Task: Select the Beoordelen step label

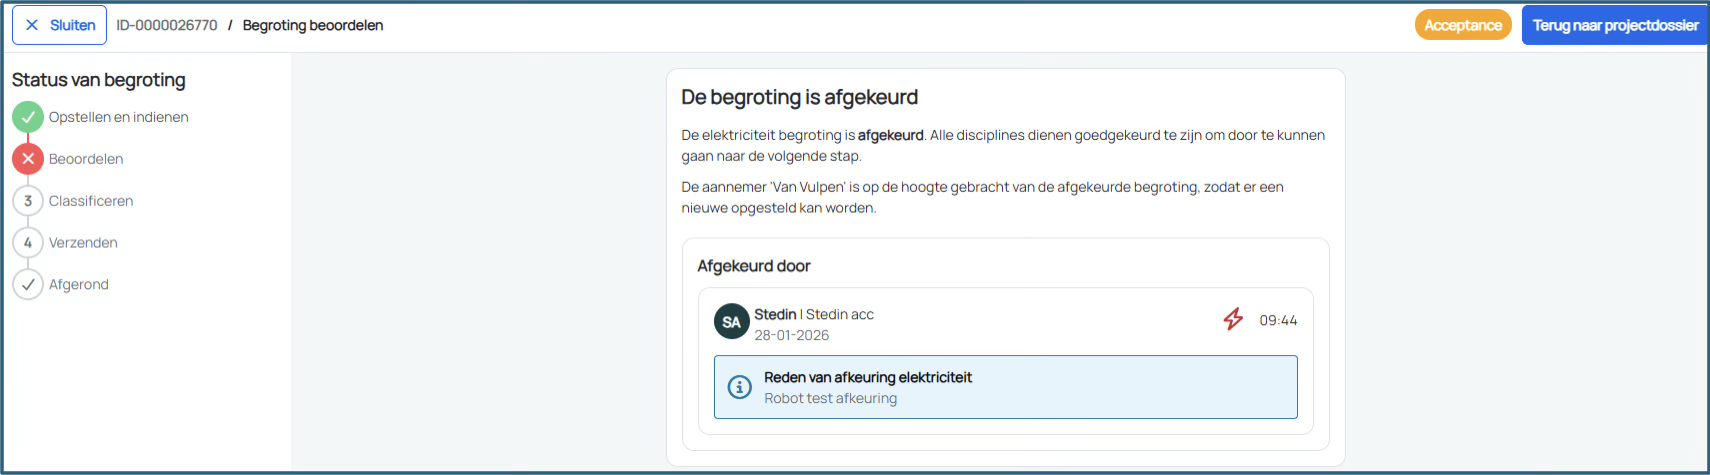Action: pos(86,159)
